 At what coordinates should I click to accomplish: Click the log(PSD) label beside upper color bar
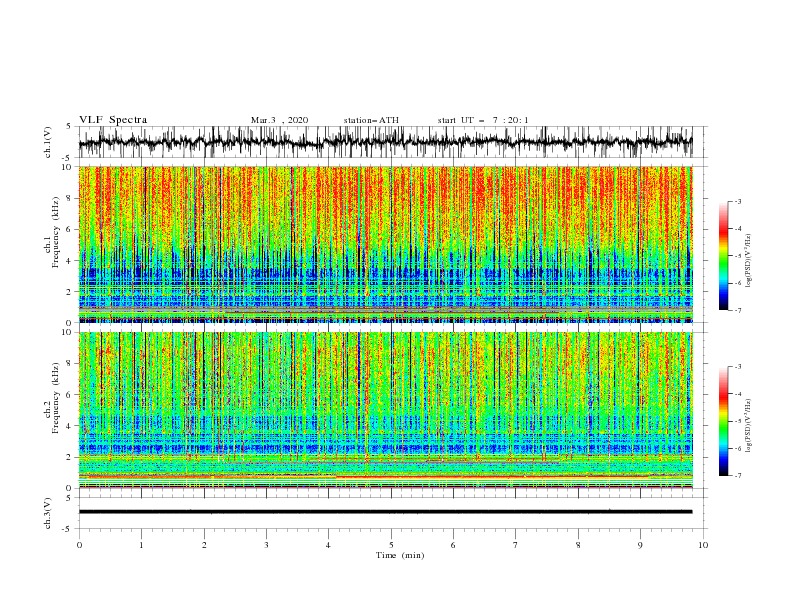coord(748,261)
